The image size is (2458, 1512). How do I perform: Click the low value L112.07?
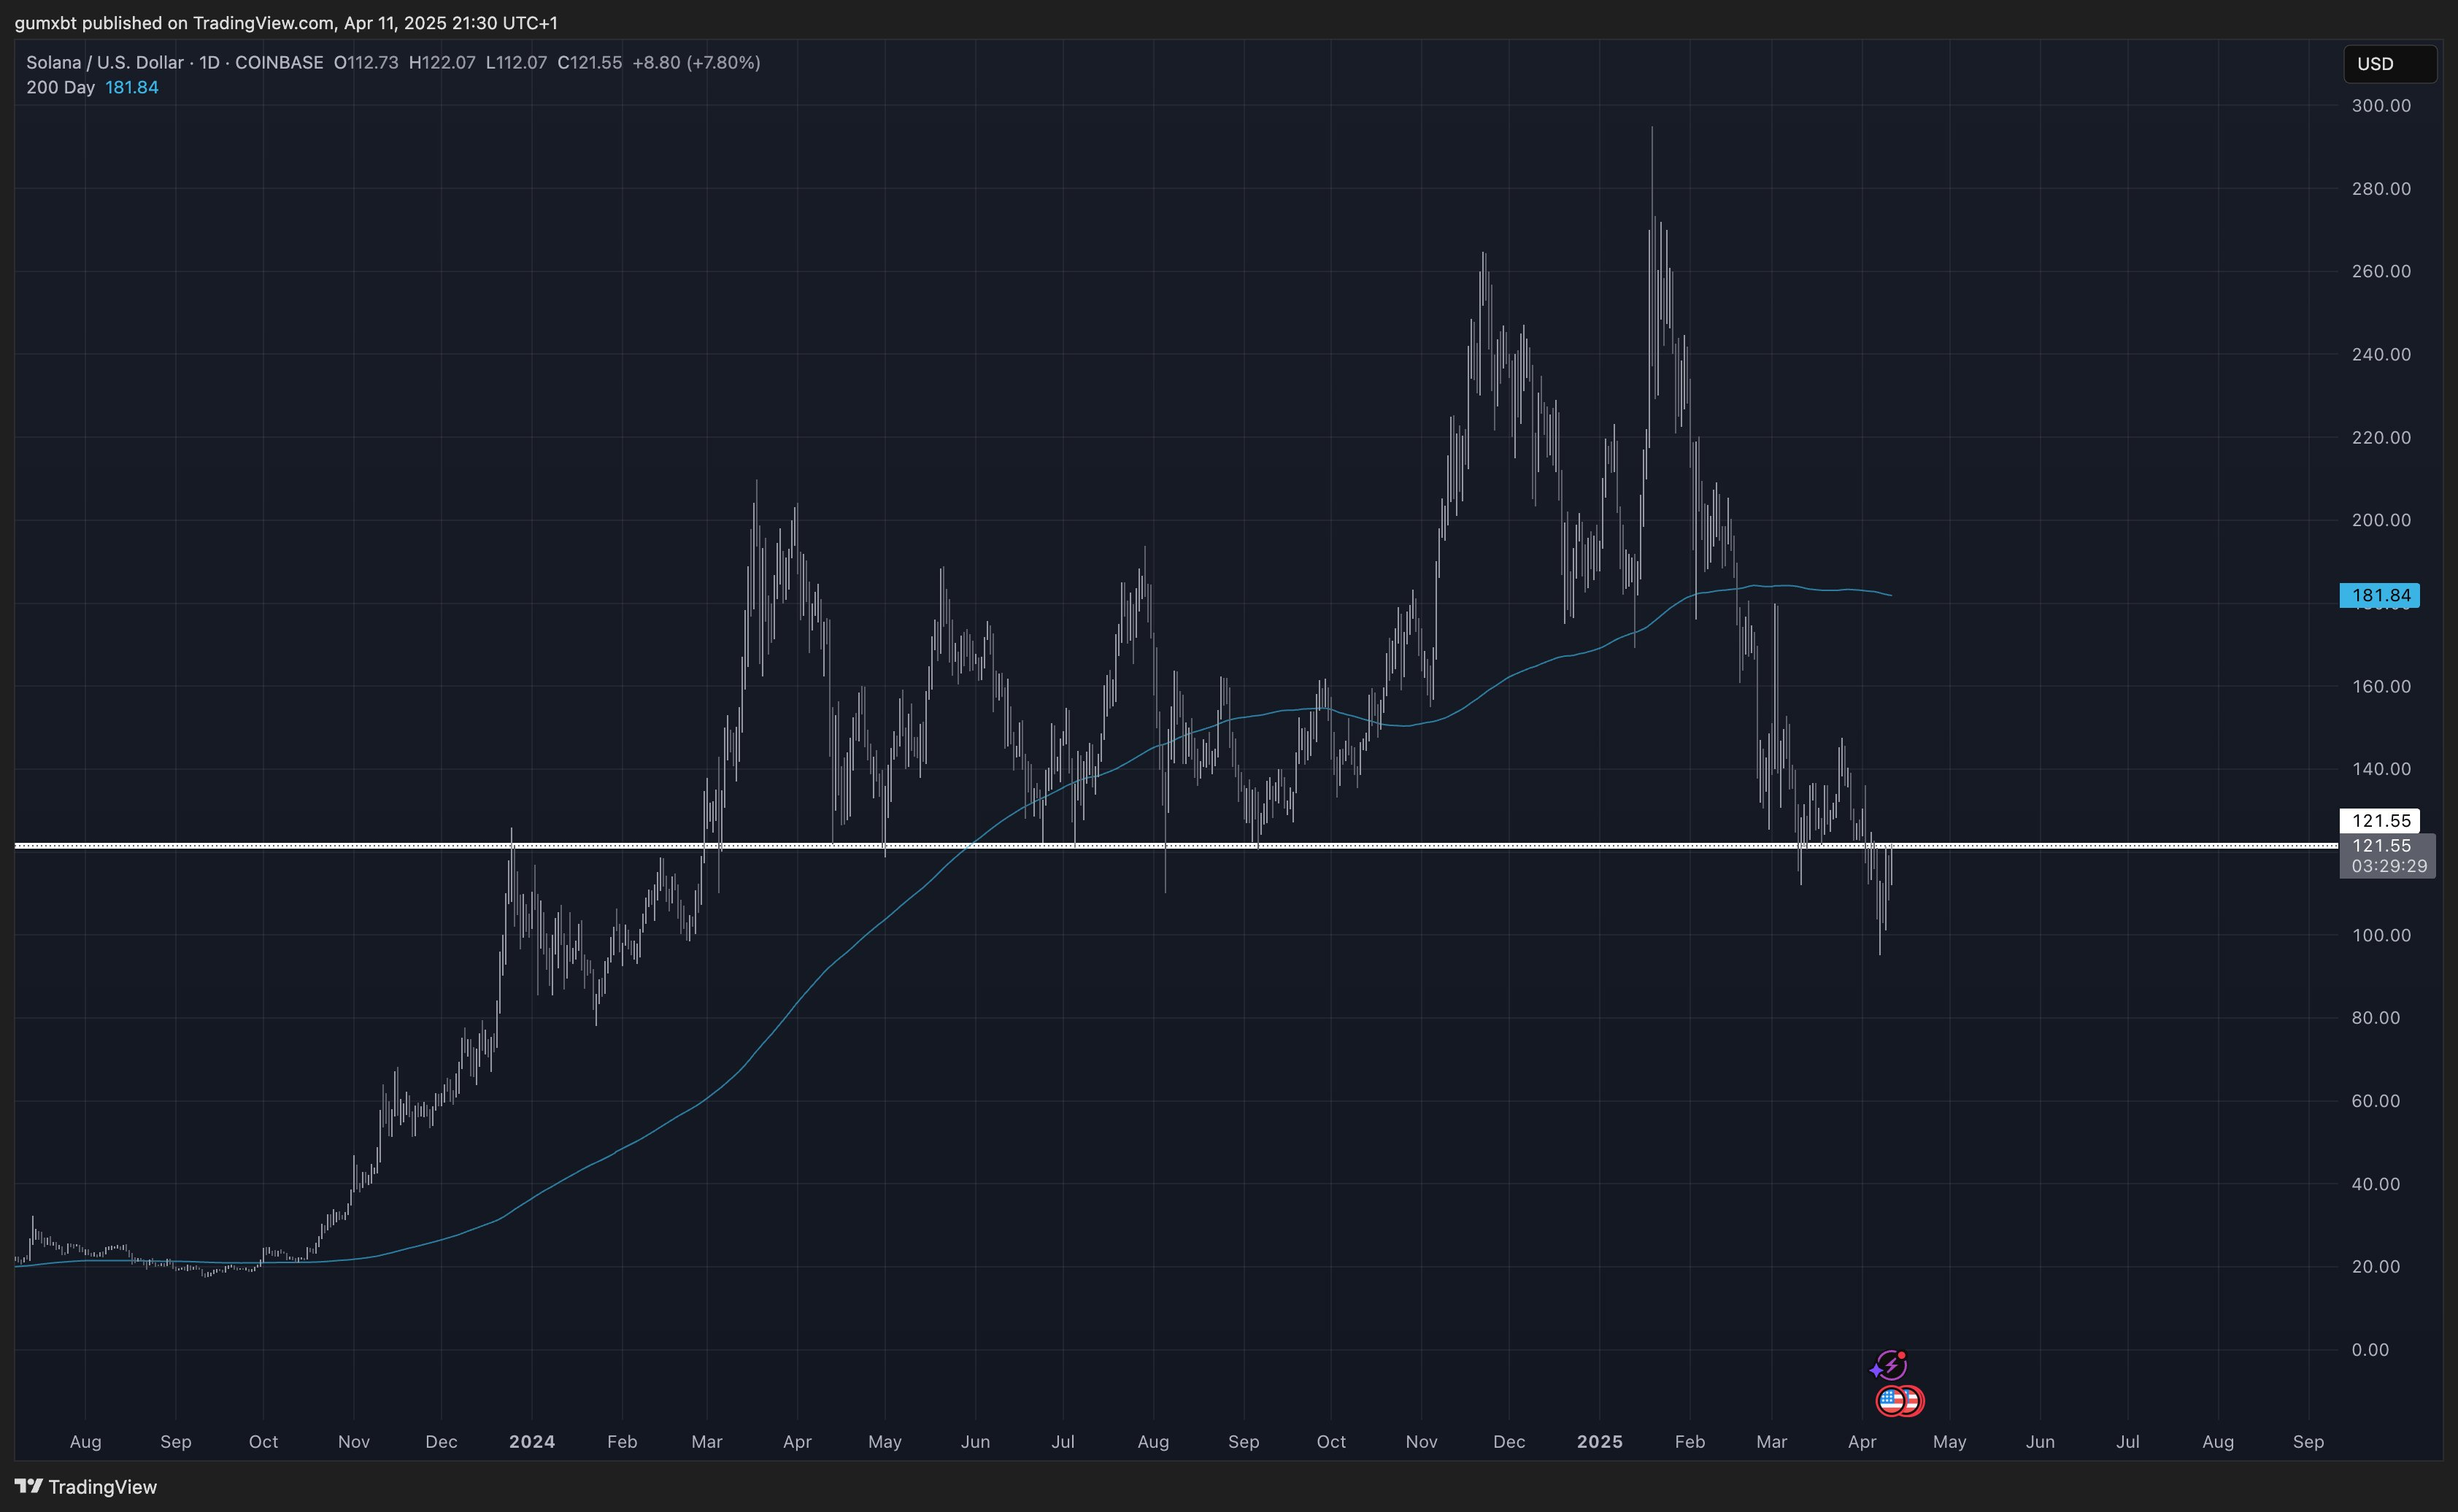point(516,62)
